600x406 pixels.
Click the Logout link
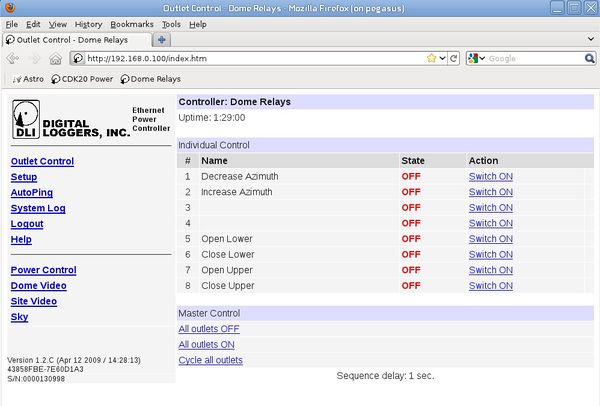27,224
